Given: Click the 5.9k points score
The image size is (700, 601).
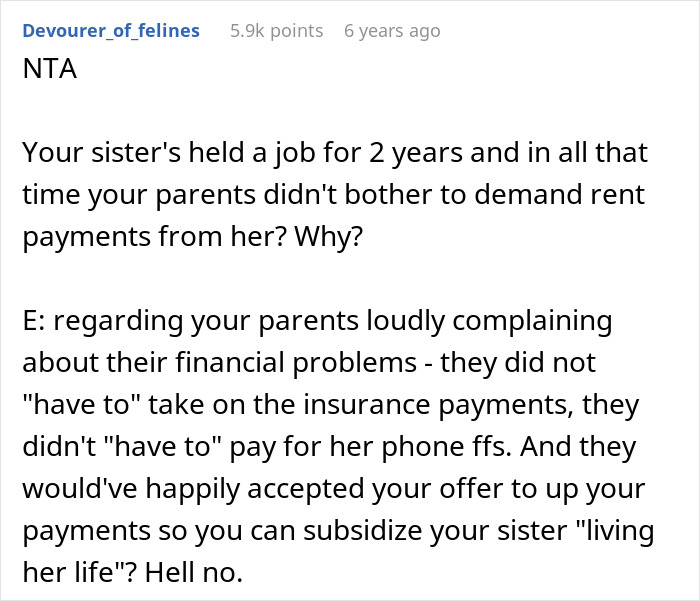Looking at the screenshot, I should click(276, 31).
